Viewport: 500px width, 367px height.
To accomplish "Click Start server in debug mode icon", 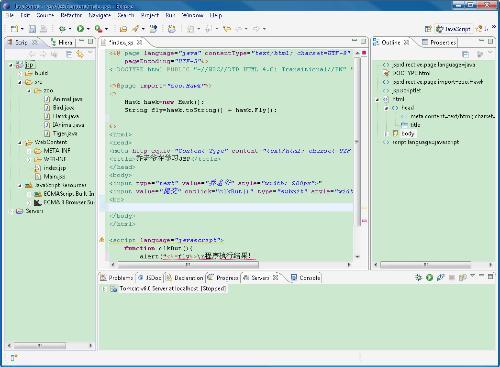I will (418, 277).
